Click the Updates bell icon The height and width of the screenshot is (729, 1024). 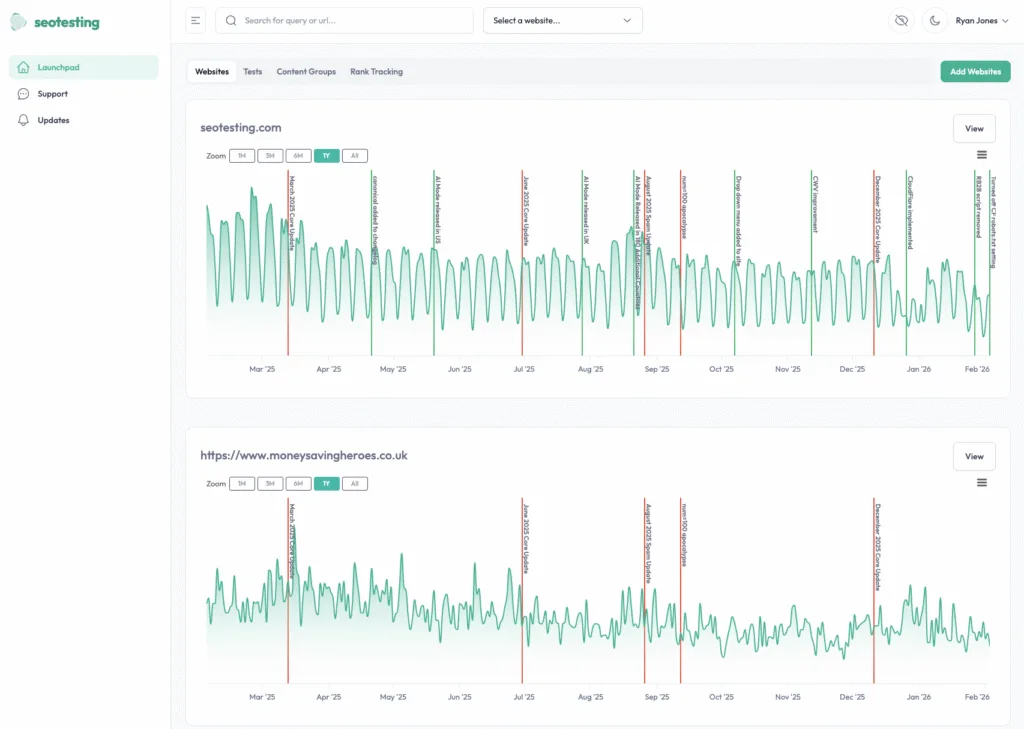[23, 120]
